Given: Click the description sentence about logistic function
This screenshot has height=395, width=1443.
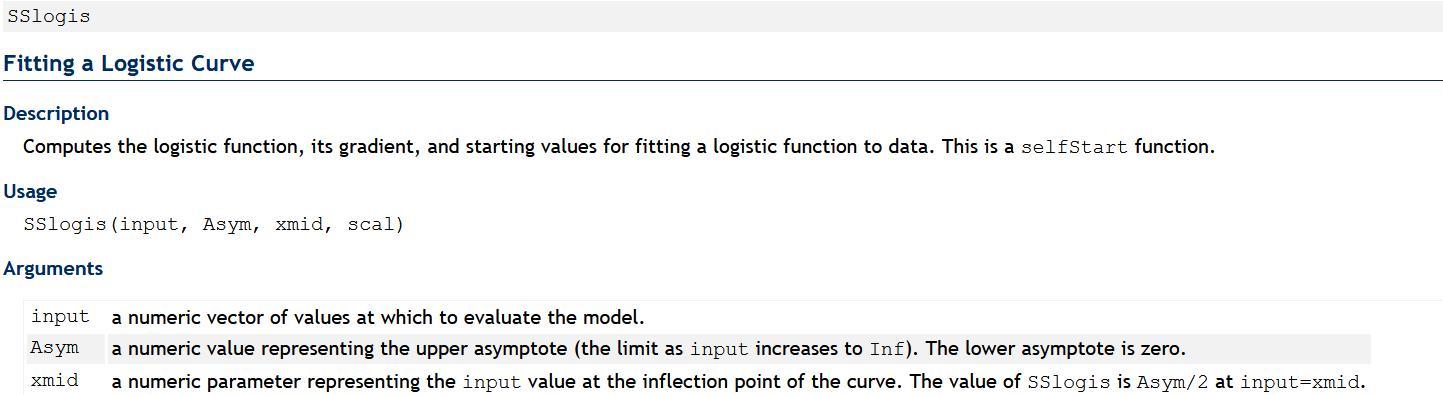Looking at the screenshot, I should tap(619, 147).
